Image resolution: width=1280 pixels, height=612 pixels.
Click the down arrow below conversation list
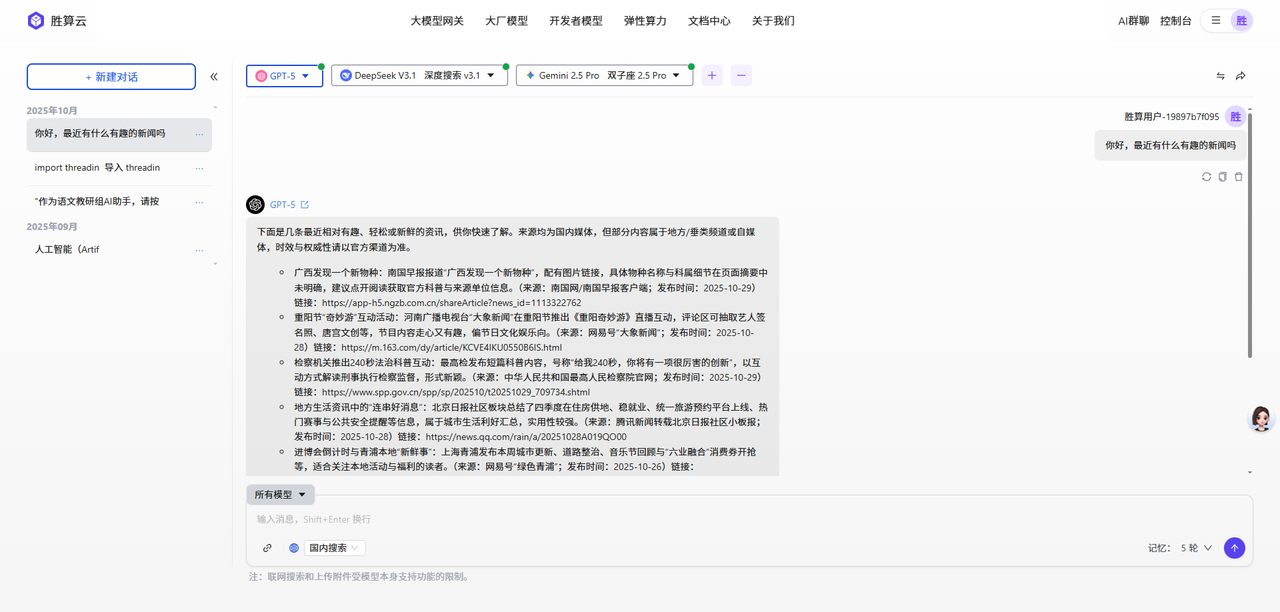click(215, 264)
